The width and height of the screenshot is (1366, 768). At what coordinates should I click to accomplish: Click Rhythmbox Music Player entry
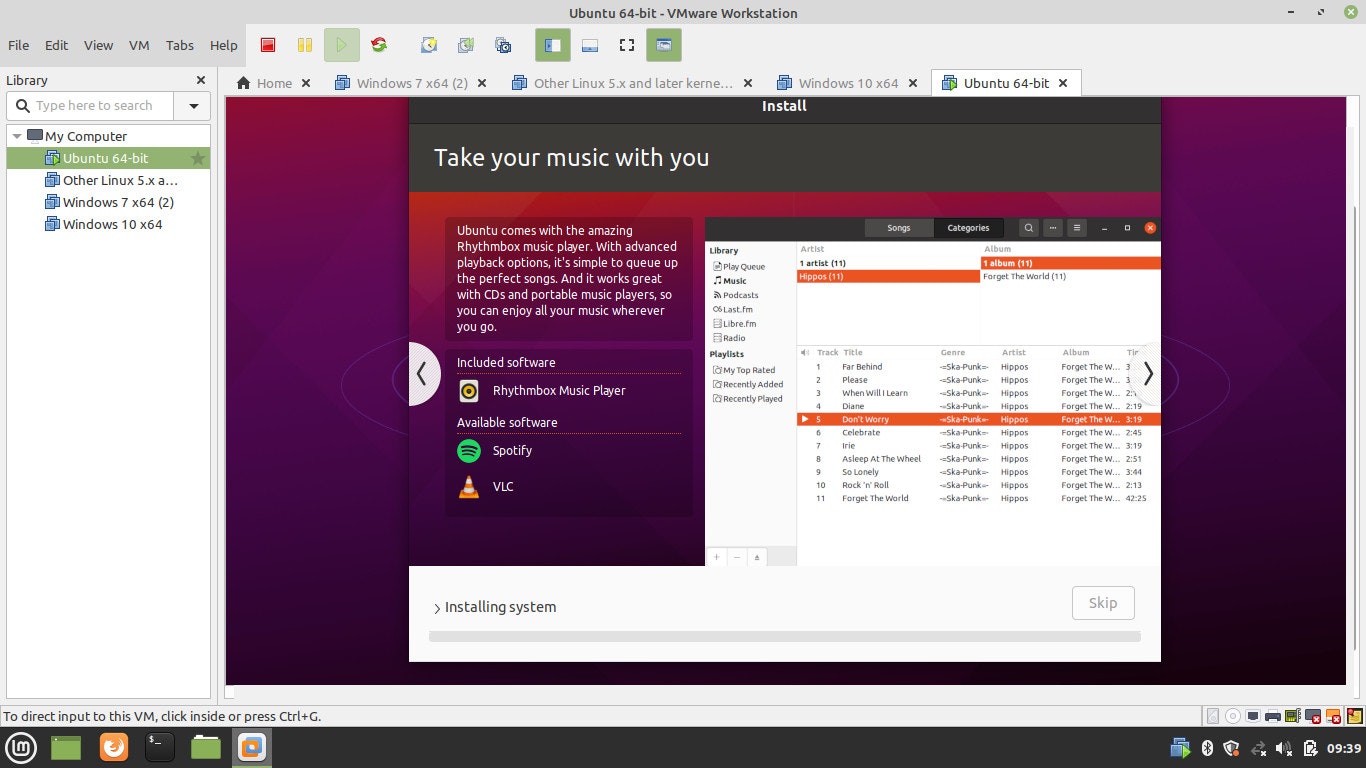(x=541, y=390)
